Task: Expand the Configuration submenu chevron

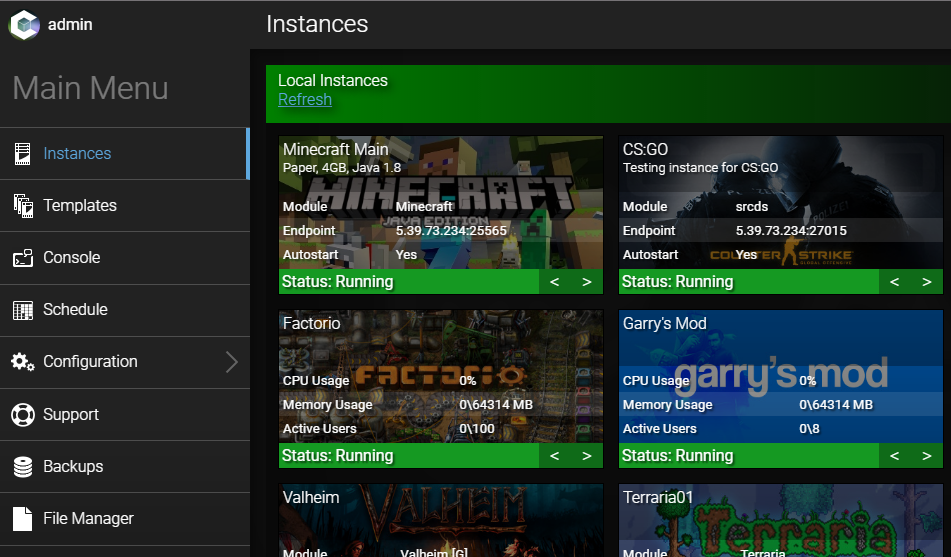Action: (x=232, y=362)
